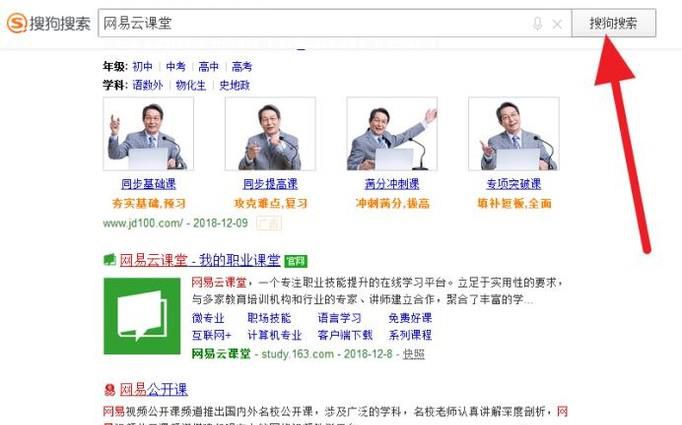The image size is (682, 425).
Task: Click the green 网易云课堂 logo image
Action: (142, 316)
